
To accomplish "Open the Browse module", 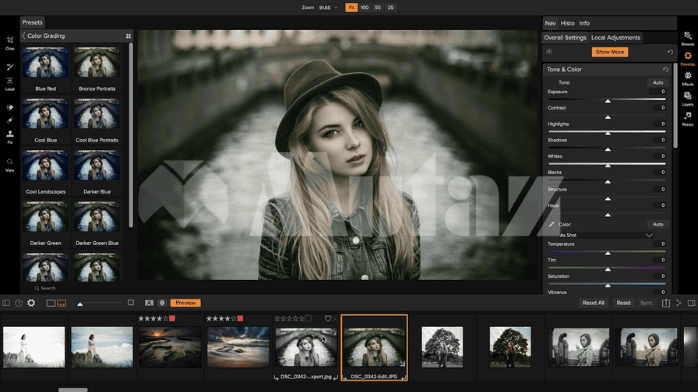I will pyautogui.click(x=687, y=38).
